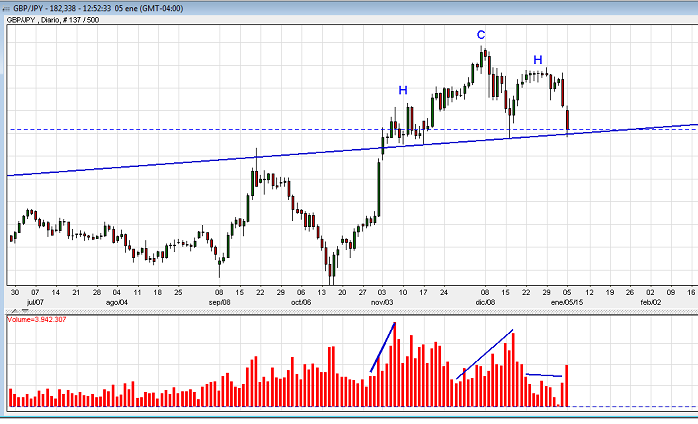Select the blue 'C' head label
Viewport: 698px width, 424px height.
[481, 35]
